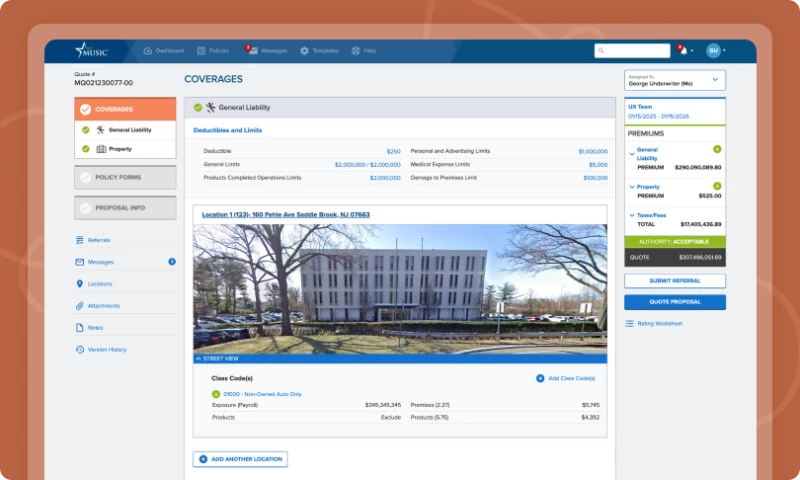Click the Dashboard gauge icon
This screenshot has width=800, height=480.
[x=148, y=51]
